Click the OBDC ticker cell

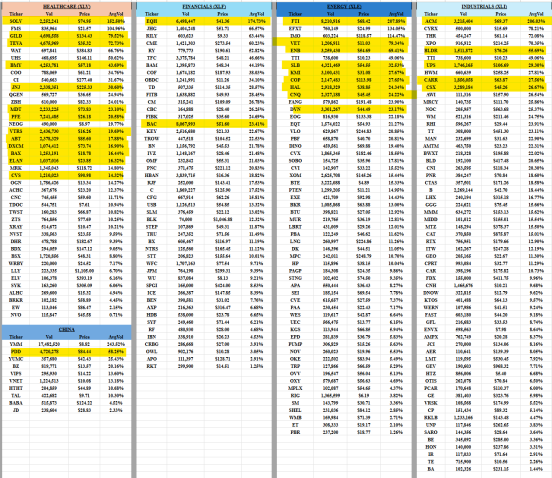[152, 80]
